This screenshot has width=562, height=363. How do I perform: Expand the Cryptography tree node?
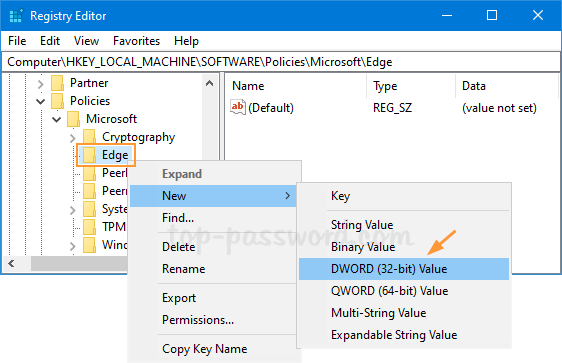click(73, 138)
